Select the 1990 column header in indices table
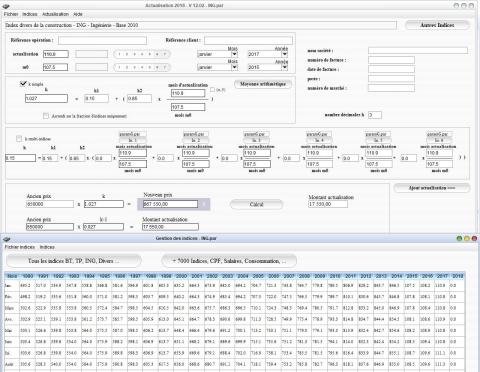Viewport: 480px width, 372px height. point(28,276)
